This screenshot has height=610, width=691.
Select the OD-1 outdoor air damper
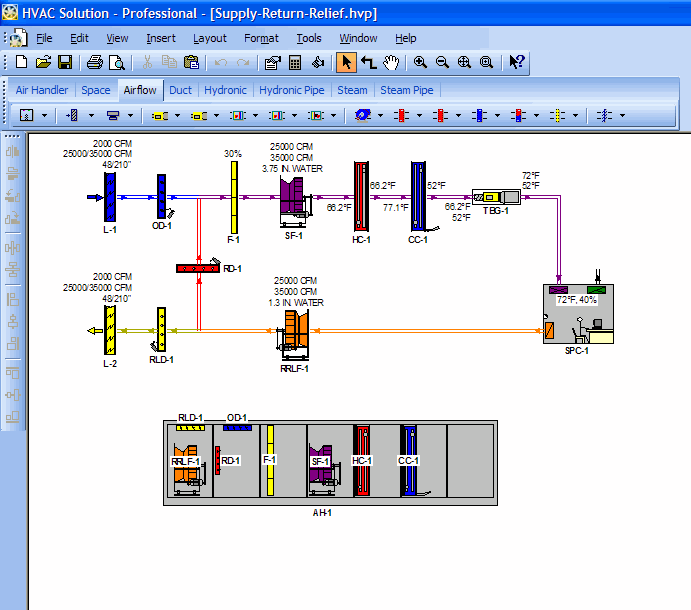click(x=162, y=196)
